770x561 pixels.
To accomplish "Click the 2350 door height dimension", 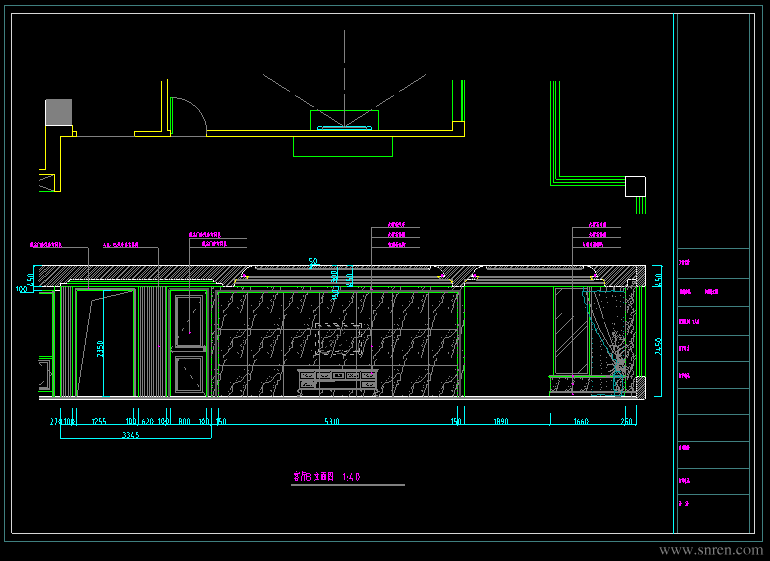I will 100,349.
